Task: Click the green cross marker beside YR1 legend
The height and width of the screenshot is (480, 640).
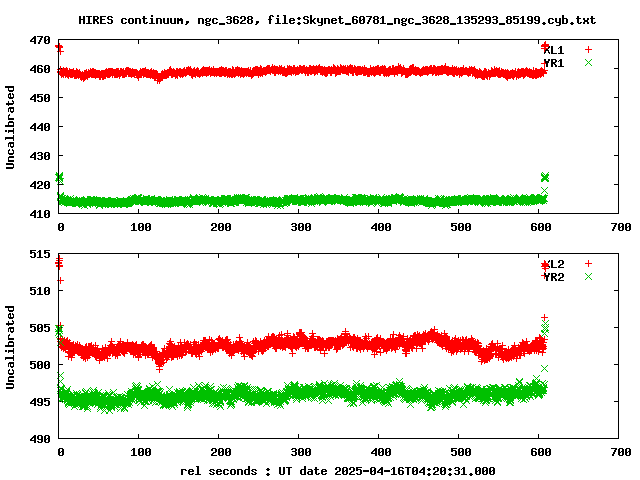Action: coord(588,62)
